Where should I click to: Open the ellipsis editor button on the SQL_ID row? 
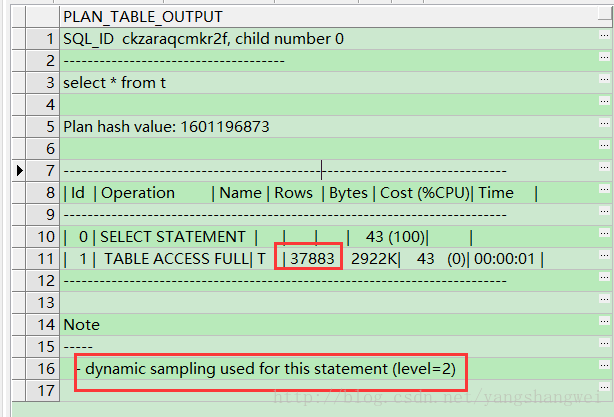[x=603, y=39]
